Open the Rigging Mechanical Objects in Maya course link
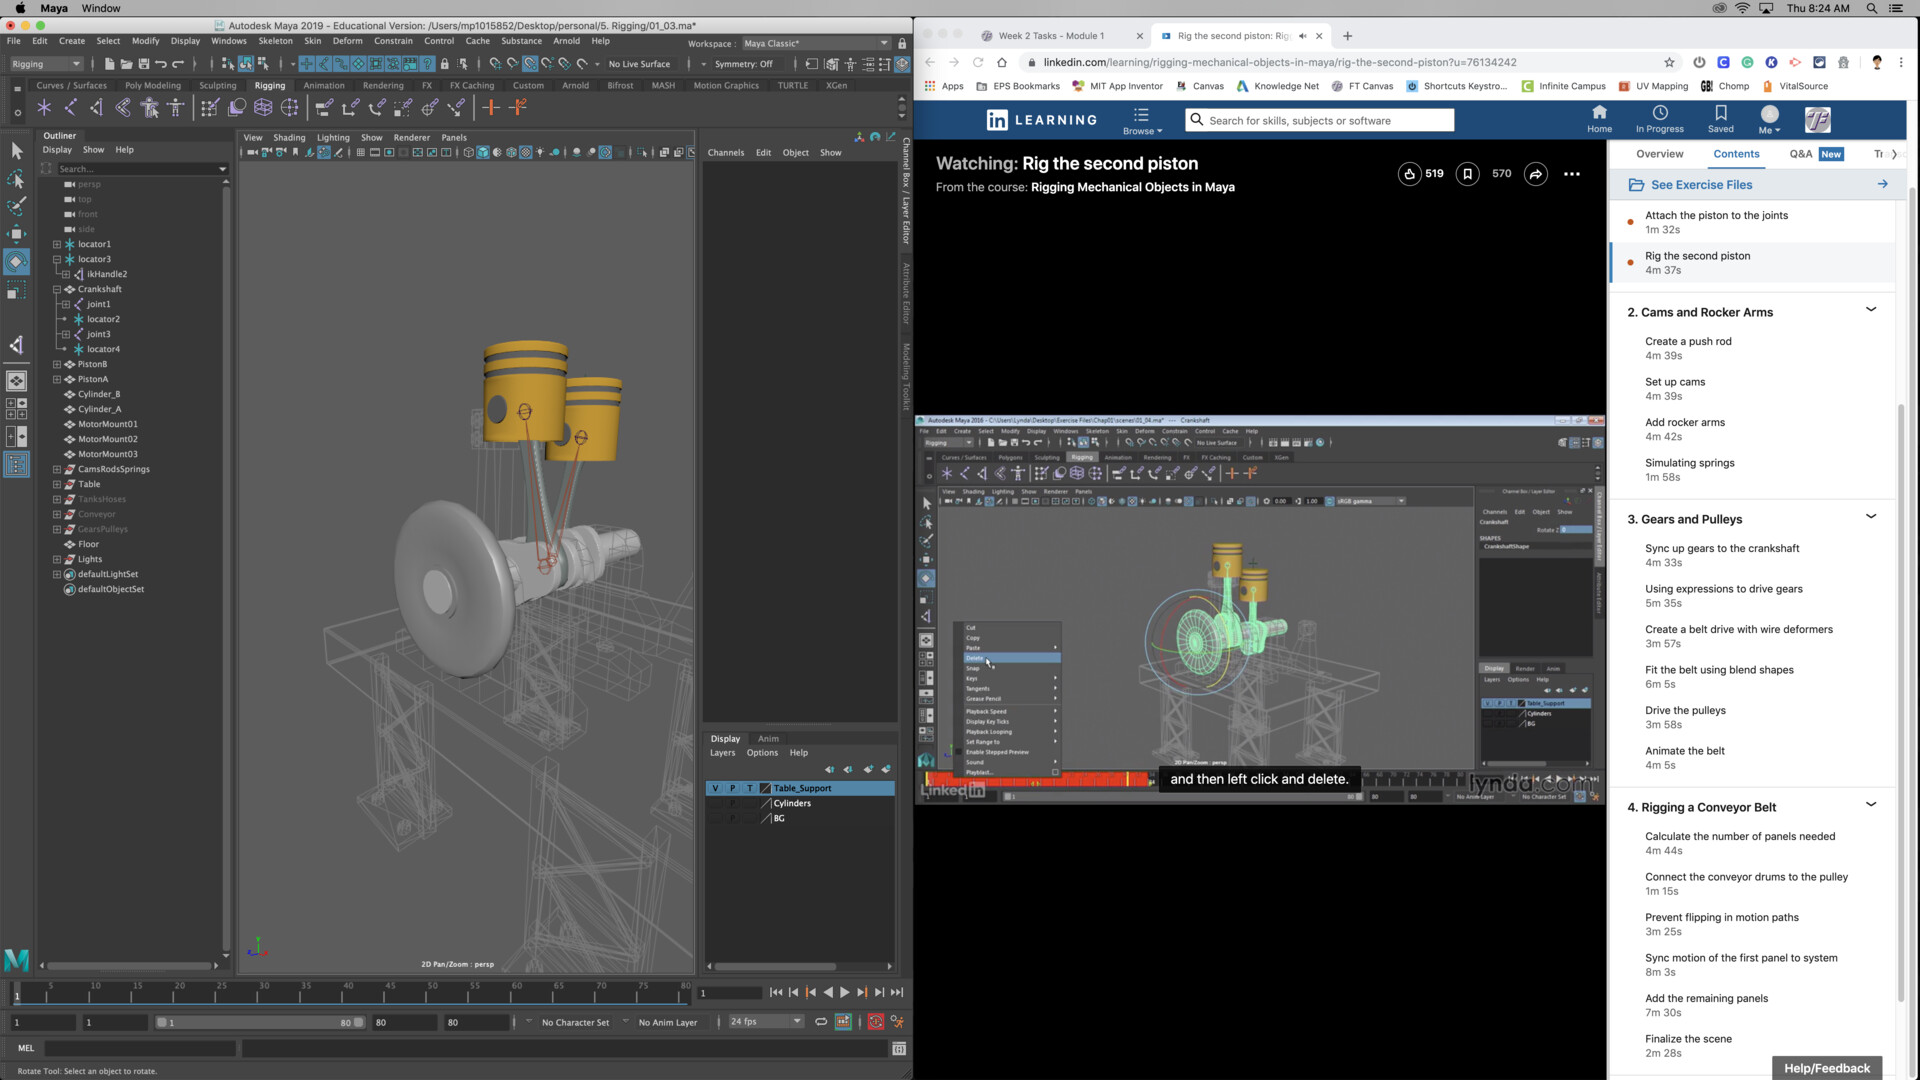The height and width of the screenshot is (1080, 1920). [1132, 187]
